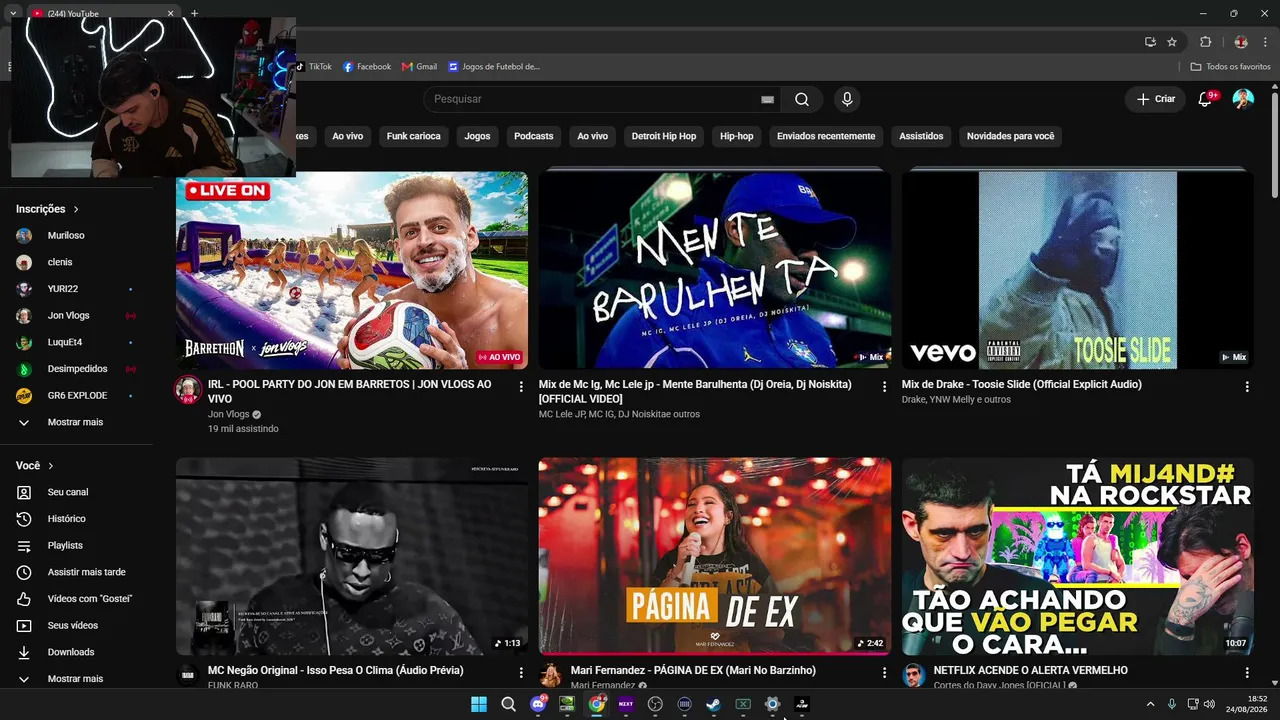
Task: Open options menu for the Toosie Slide mix
Action: (x=1247, y=386)
